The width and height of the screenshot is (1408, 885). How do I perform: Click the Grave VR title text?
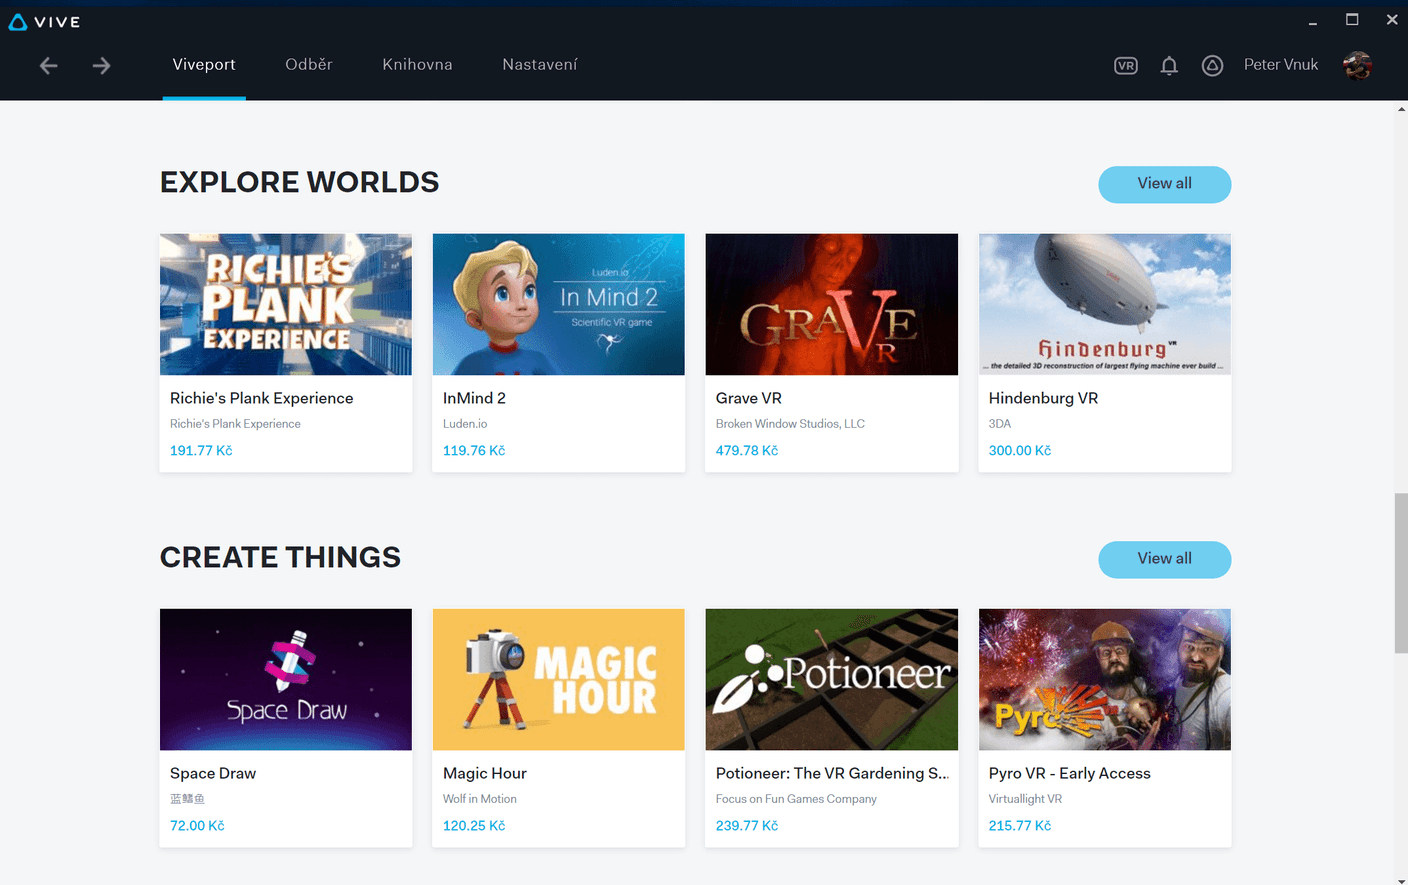[x=749, y=398]
